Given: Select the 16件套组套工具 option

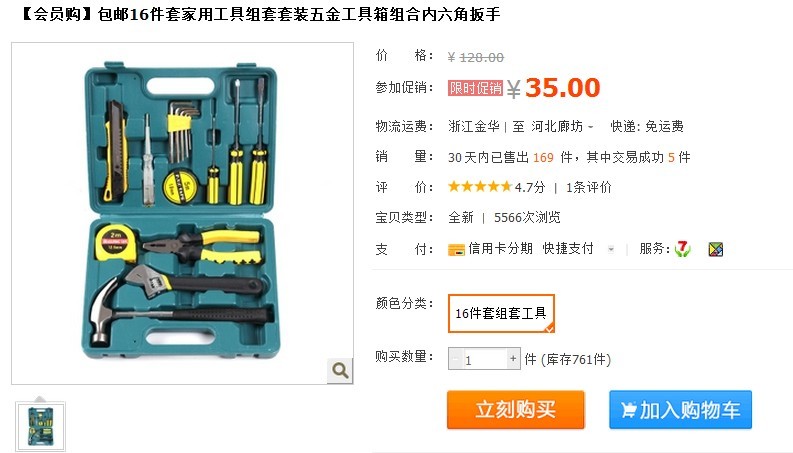Looking at the screenshot, I should coord(501,313).
